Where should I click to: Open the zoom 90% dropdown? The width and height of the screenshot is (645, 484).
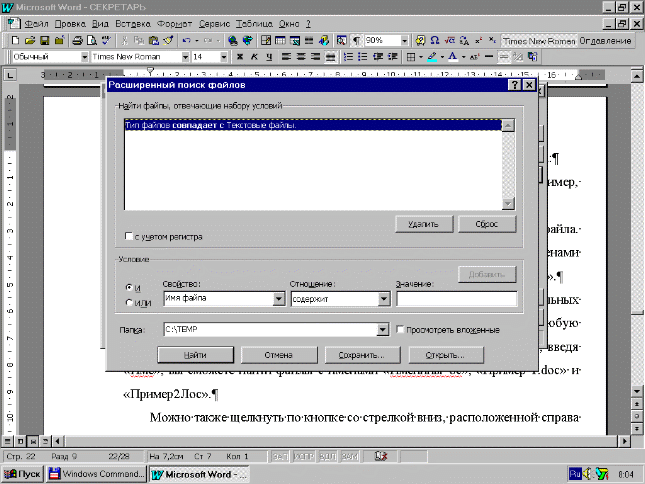[x=404, y=40]
